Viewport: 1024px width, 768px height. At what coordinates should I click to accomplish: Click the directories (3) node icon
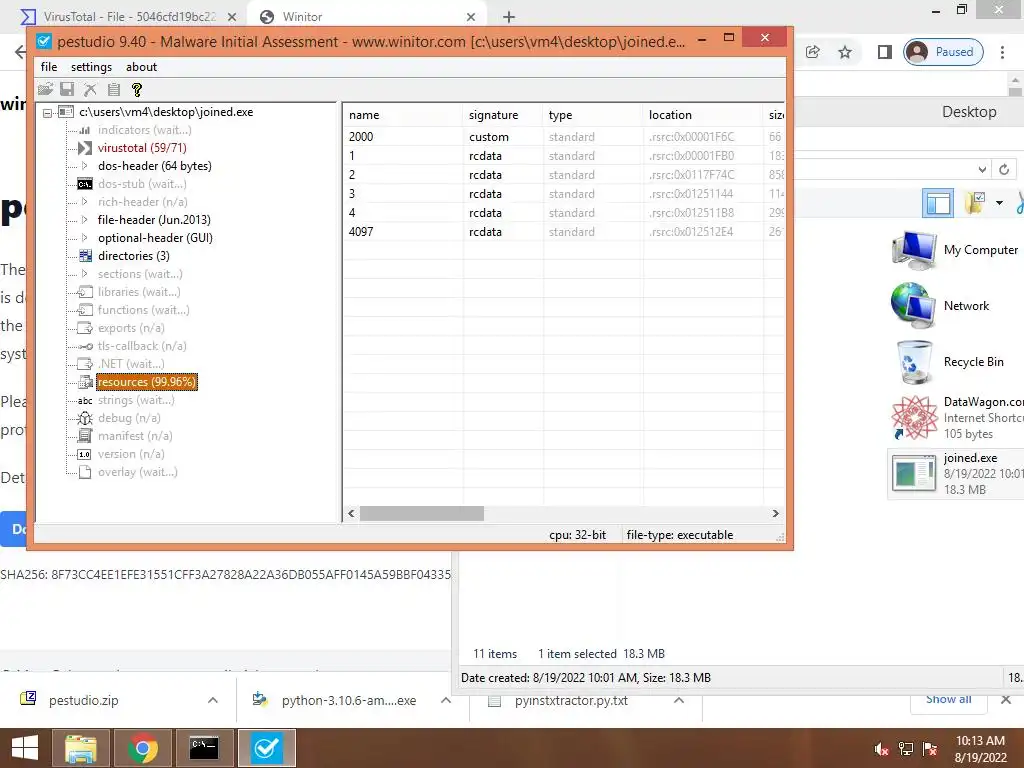(x=85, y=256)
